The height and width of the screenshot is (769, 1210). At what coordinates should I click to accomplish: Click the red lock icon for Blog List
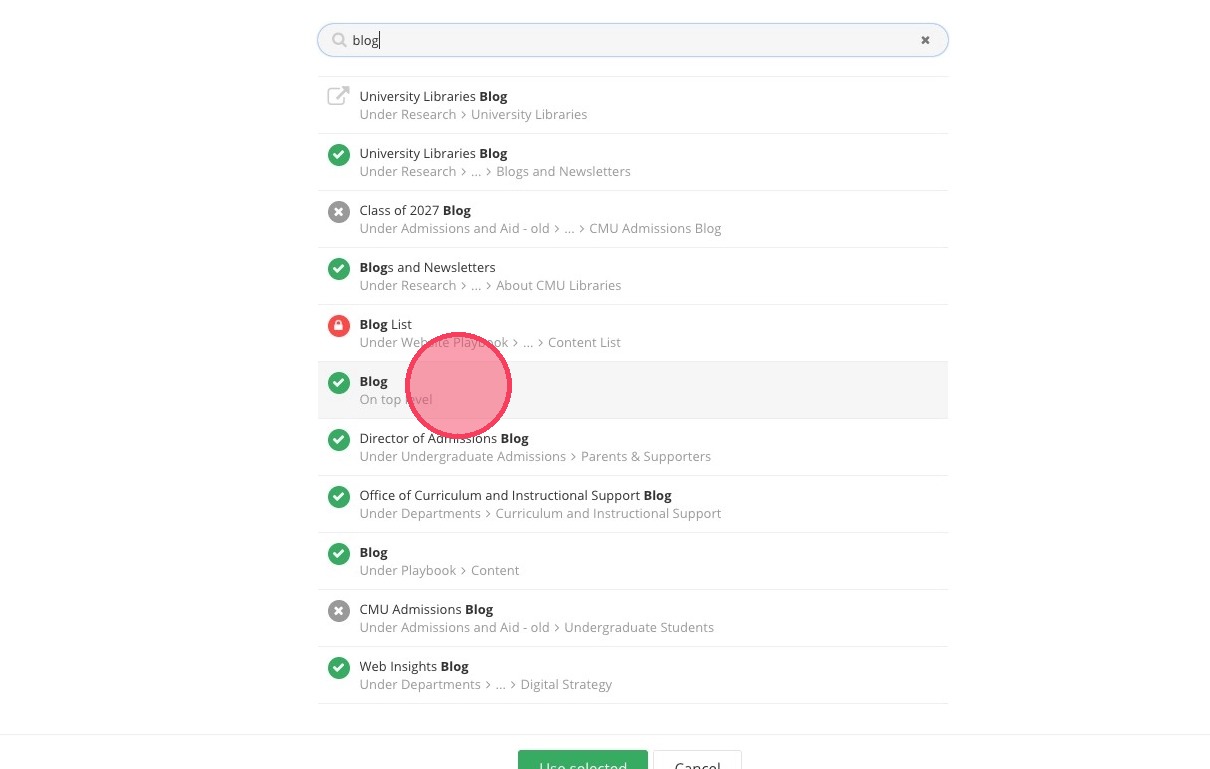click(x=339, y=326)
